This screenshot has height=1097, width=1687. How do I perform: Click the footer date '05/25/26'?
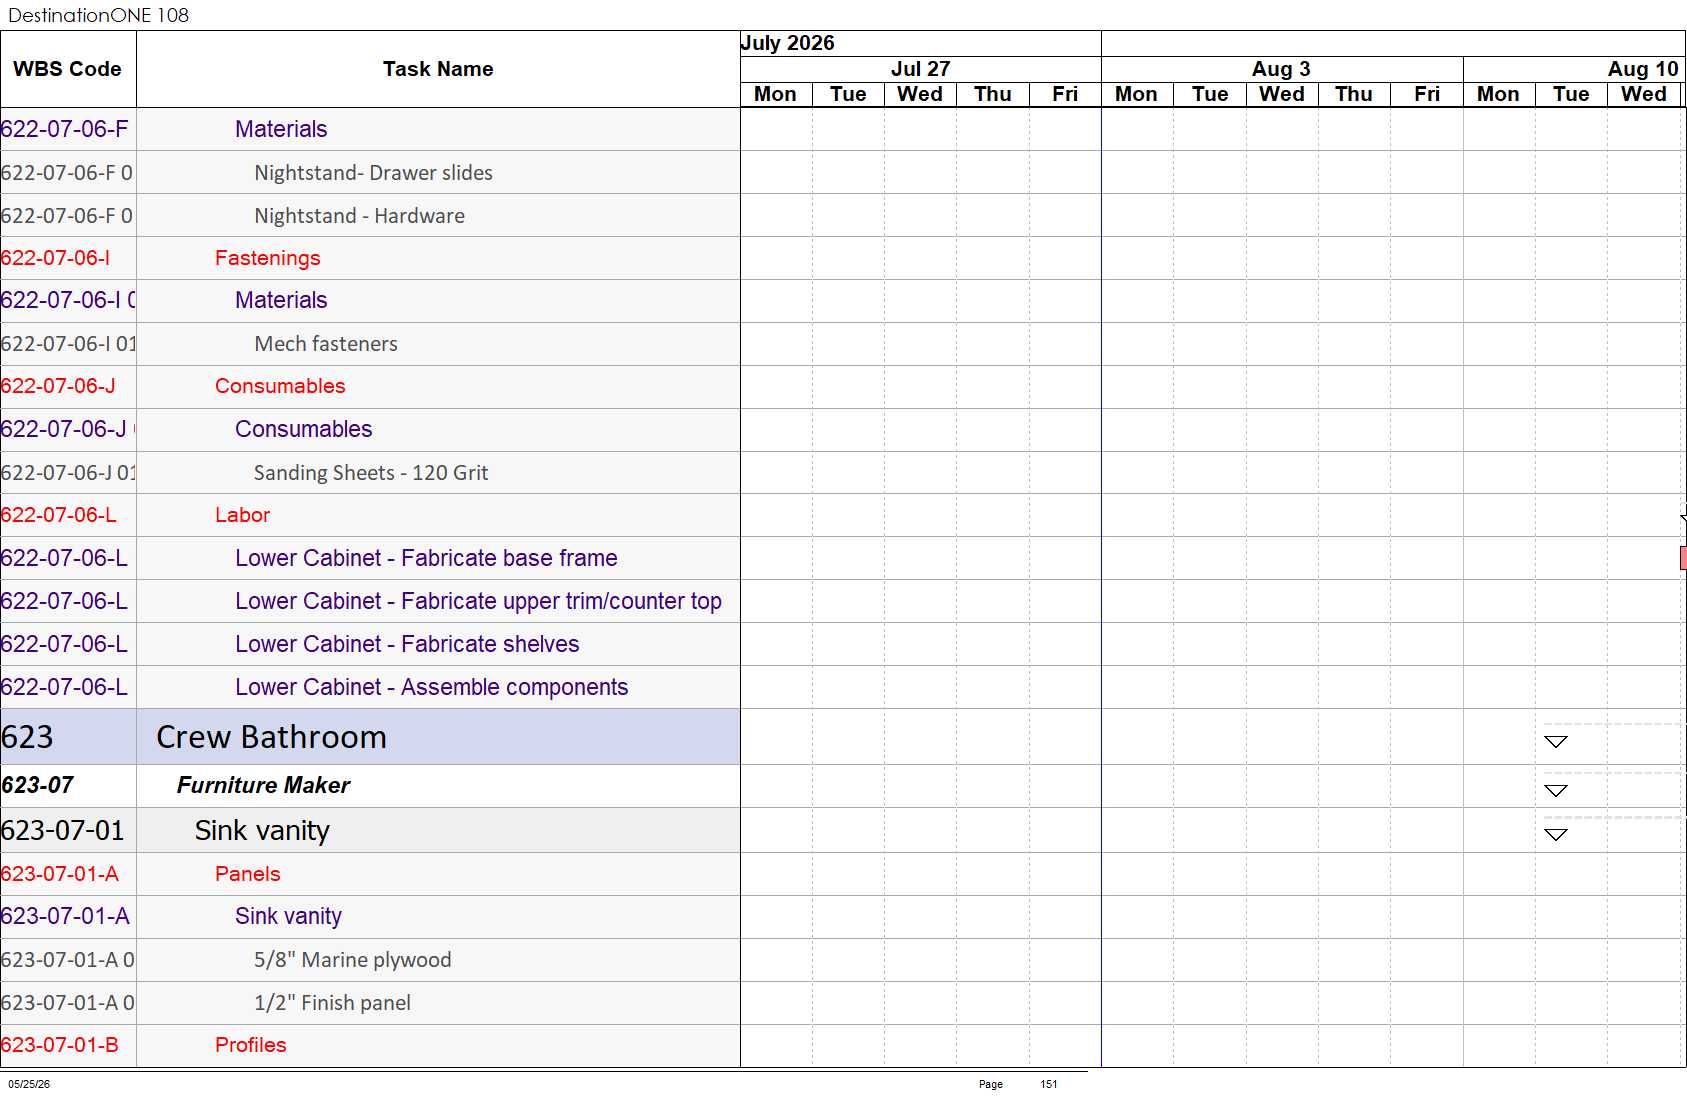click(x=29, y=1084)
